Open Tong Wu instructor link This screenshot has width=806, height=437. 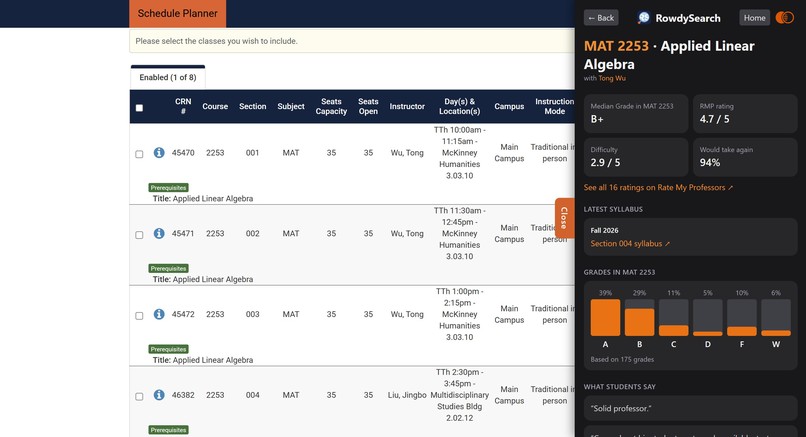tap(612, 78)
